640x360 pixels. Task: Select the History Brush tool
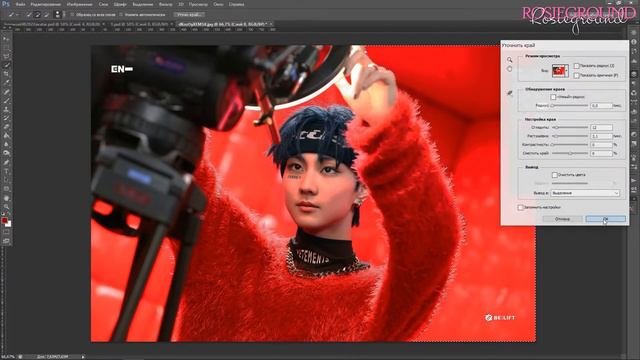point(6,118)
